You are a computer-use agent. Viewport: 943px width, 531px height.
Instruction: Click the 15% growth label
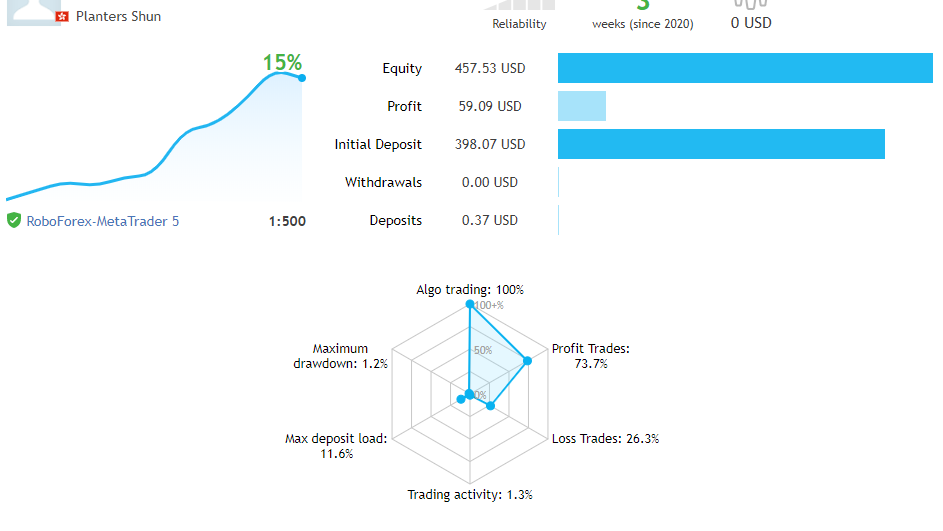coord(282,63)
